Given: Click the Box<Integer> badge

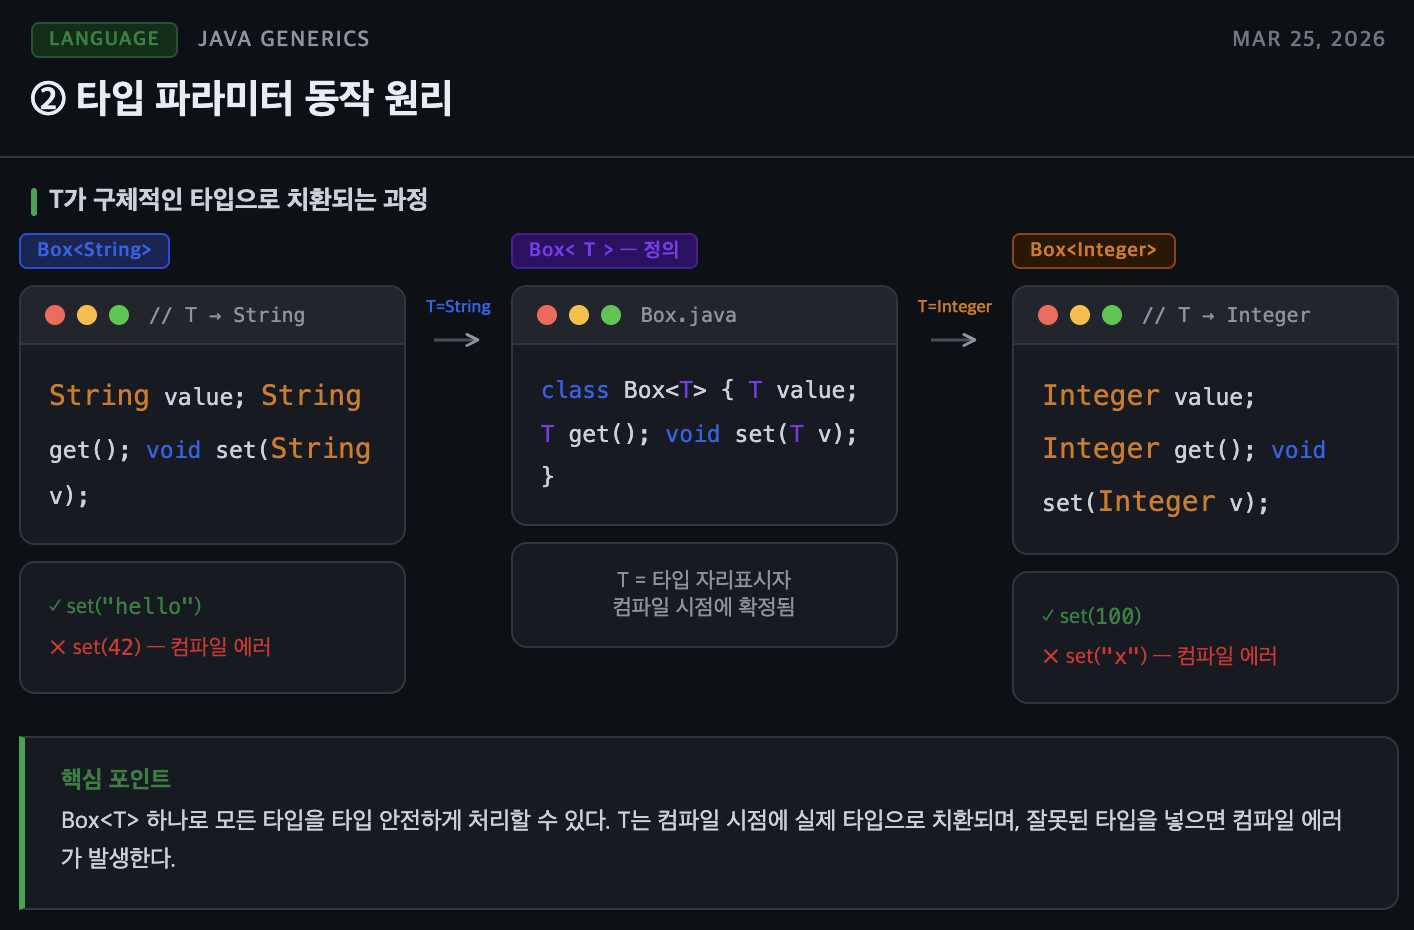Looking at the screenshot, I should [x=1093, y=250].
